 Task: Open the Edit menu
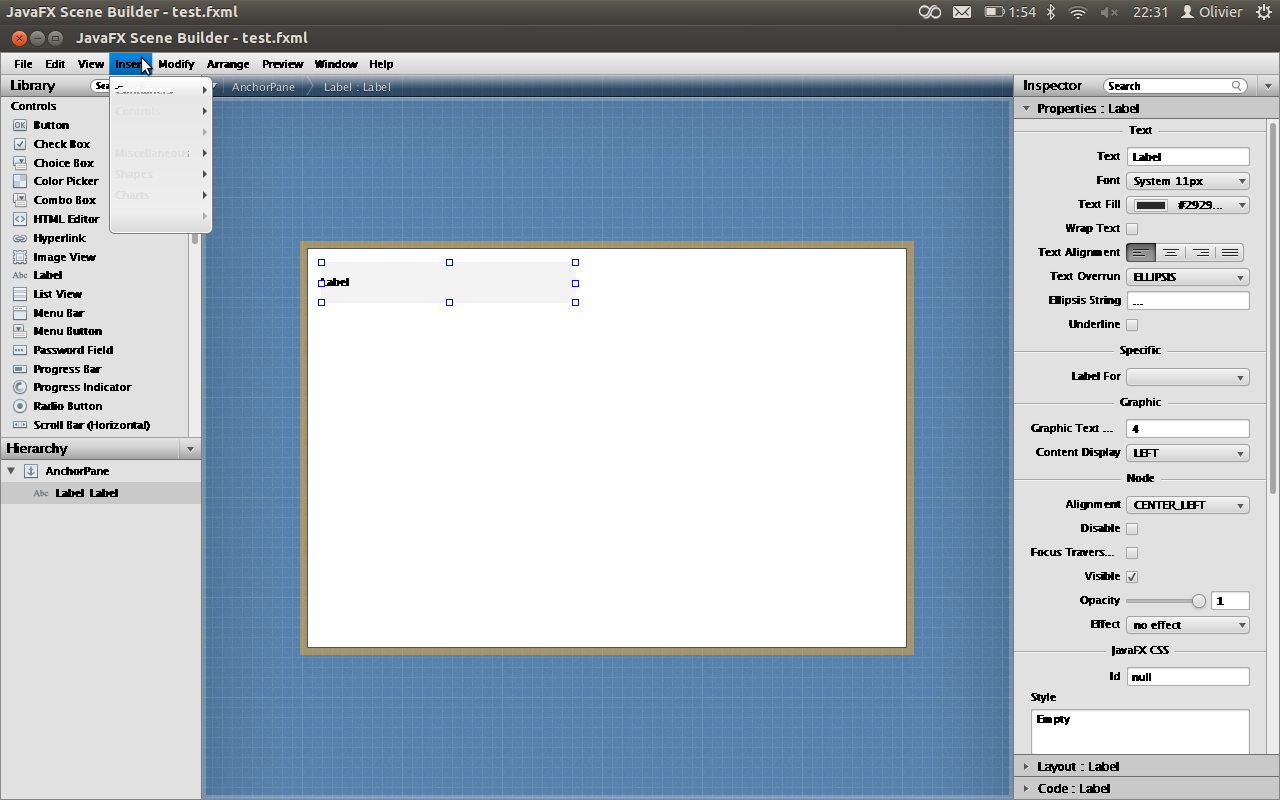tap(55, 64)
